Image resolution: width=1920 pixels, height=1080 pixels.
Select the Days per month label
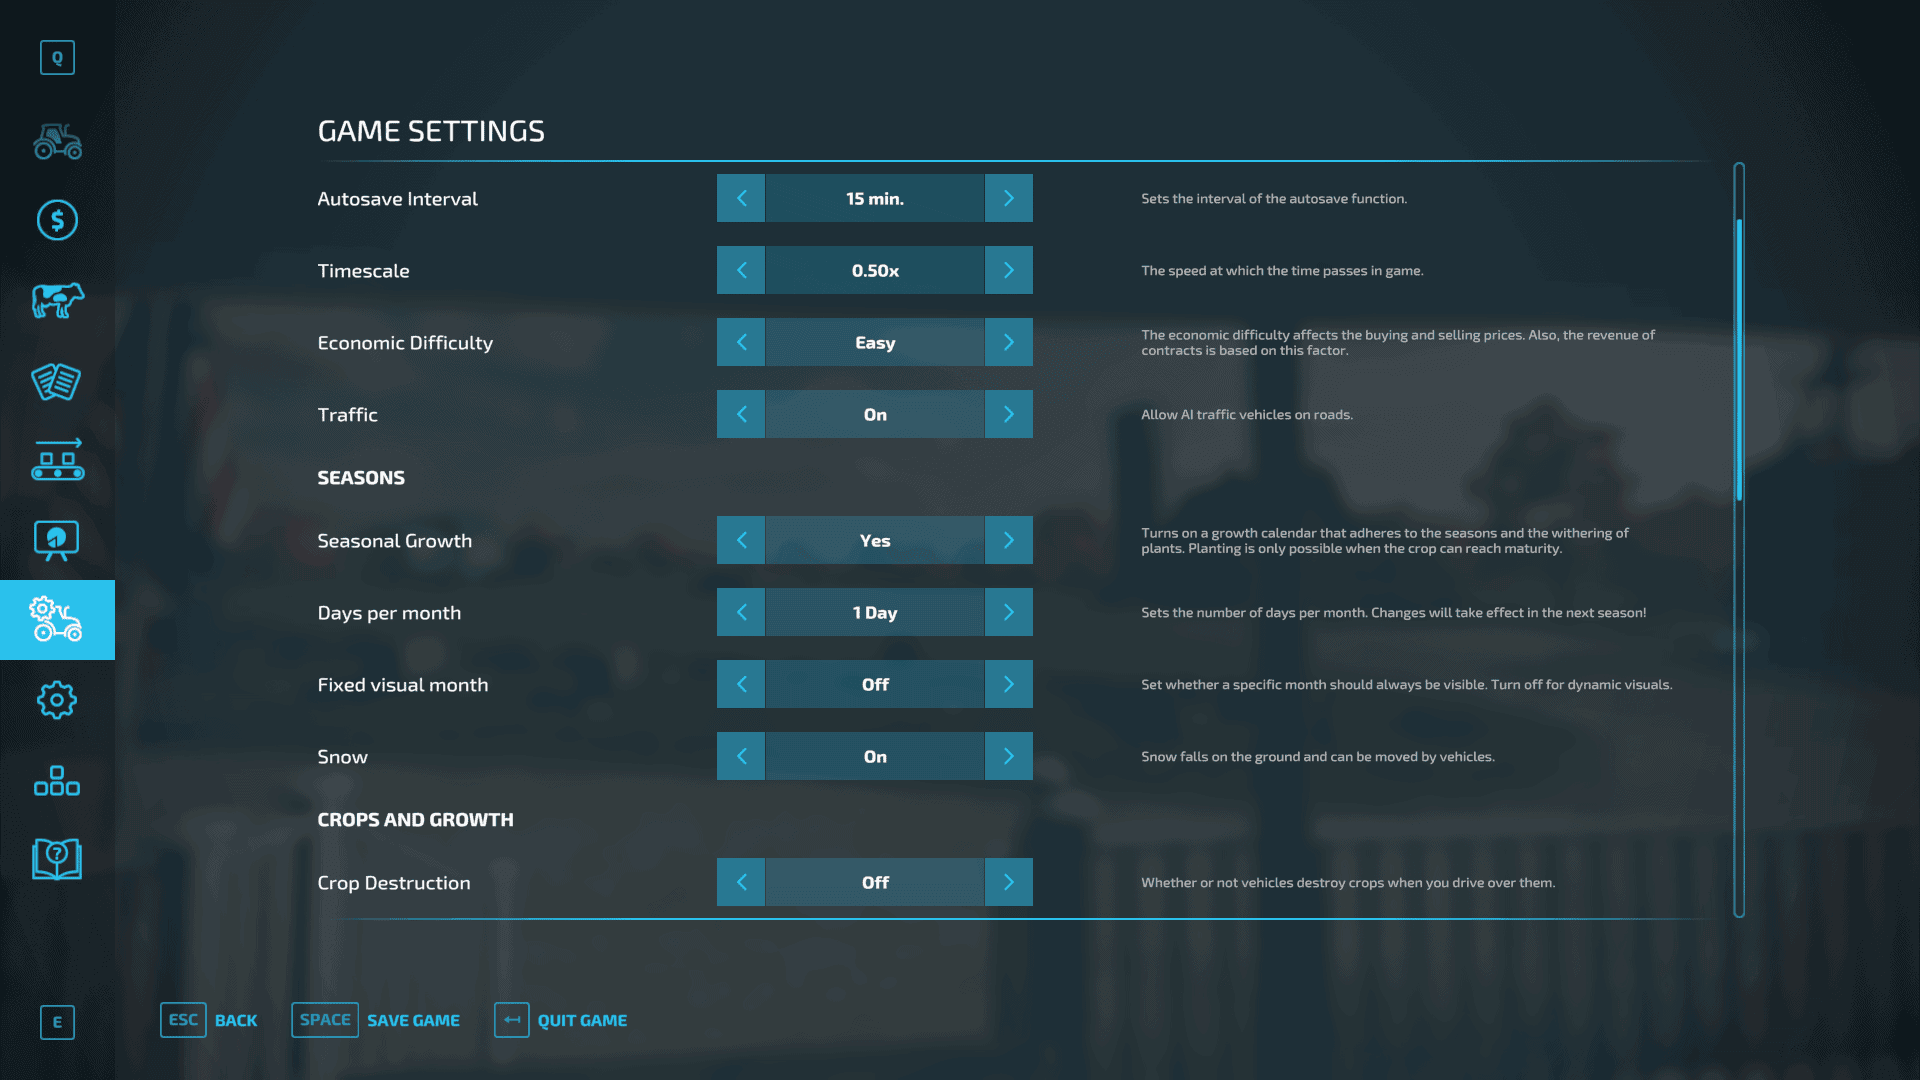pos(389,613)
